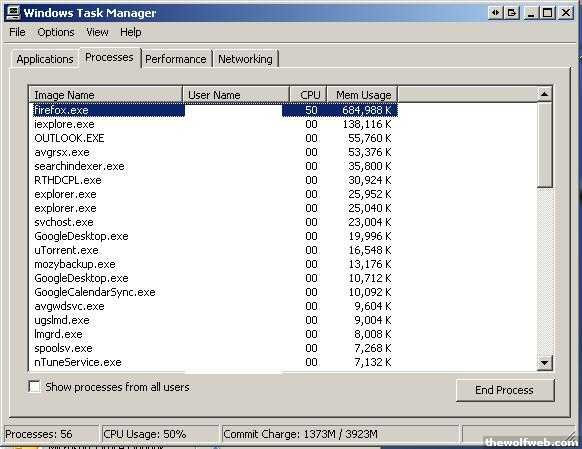This screenshot has width=582, height=449.
Task: Maximize the Task Manager window
Action: 548,13
